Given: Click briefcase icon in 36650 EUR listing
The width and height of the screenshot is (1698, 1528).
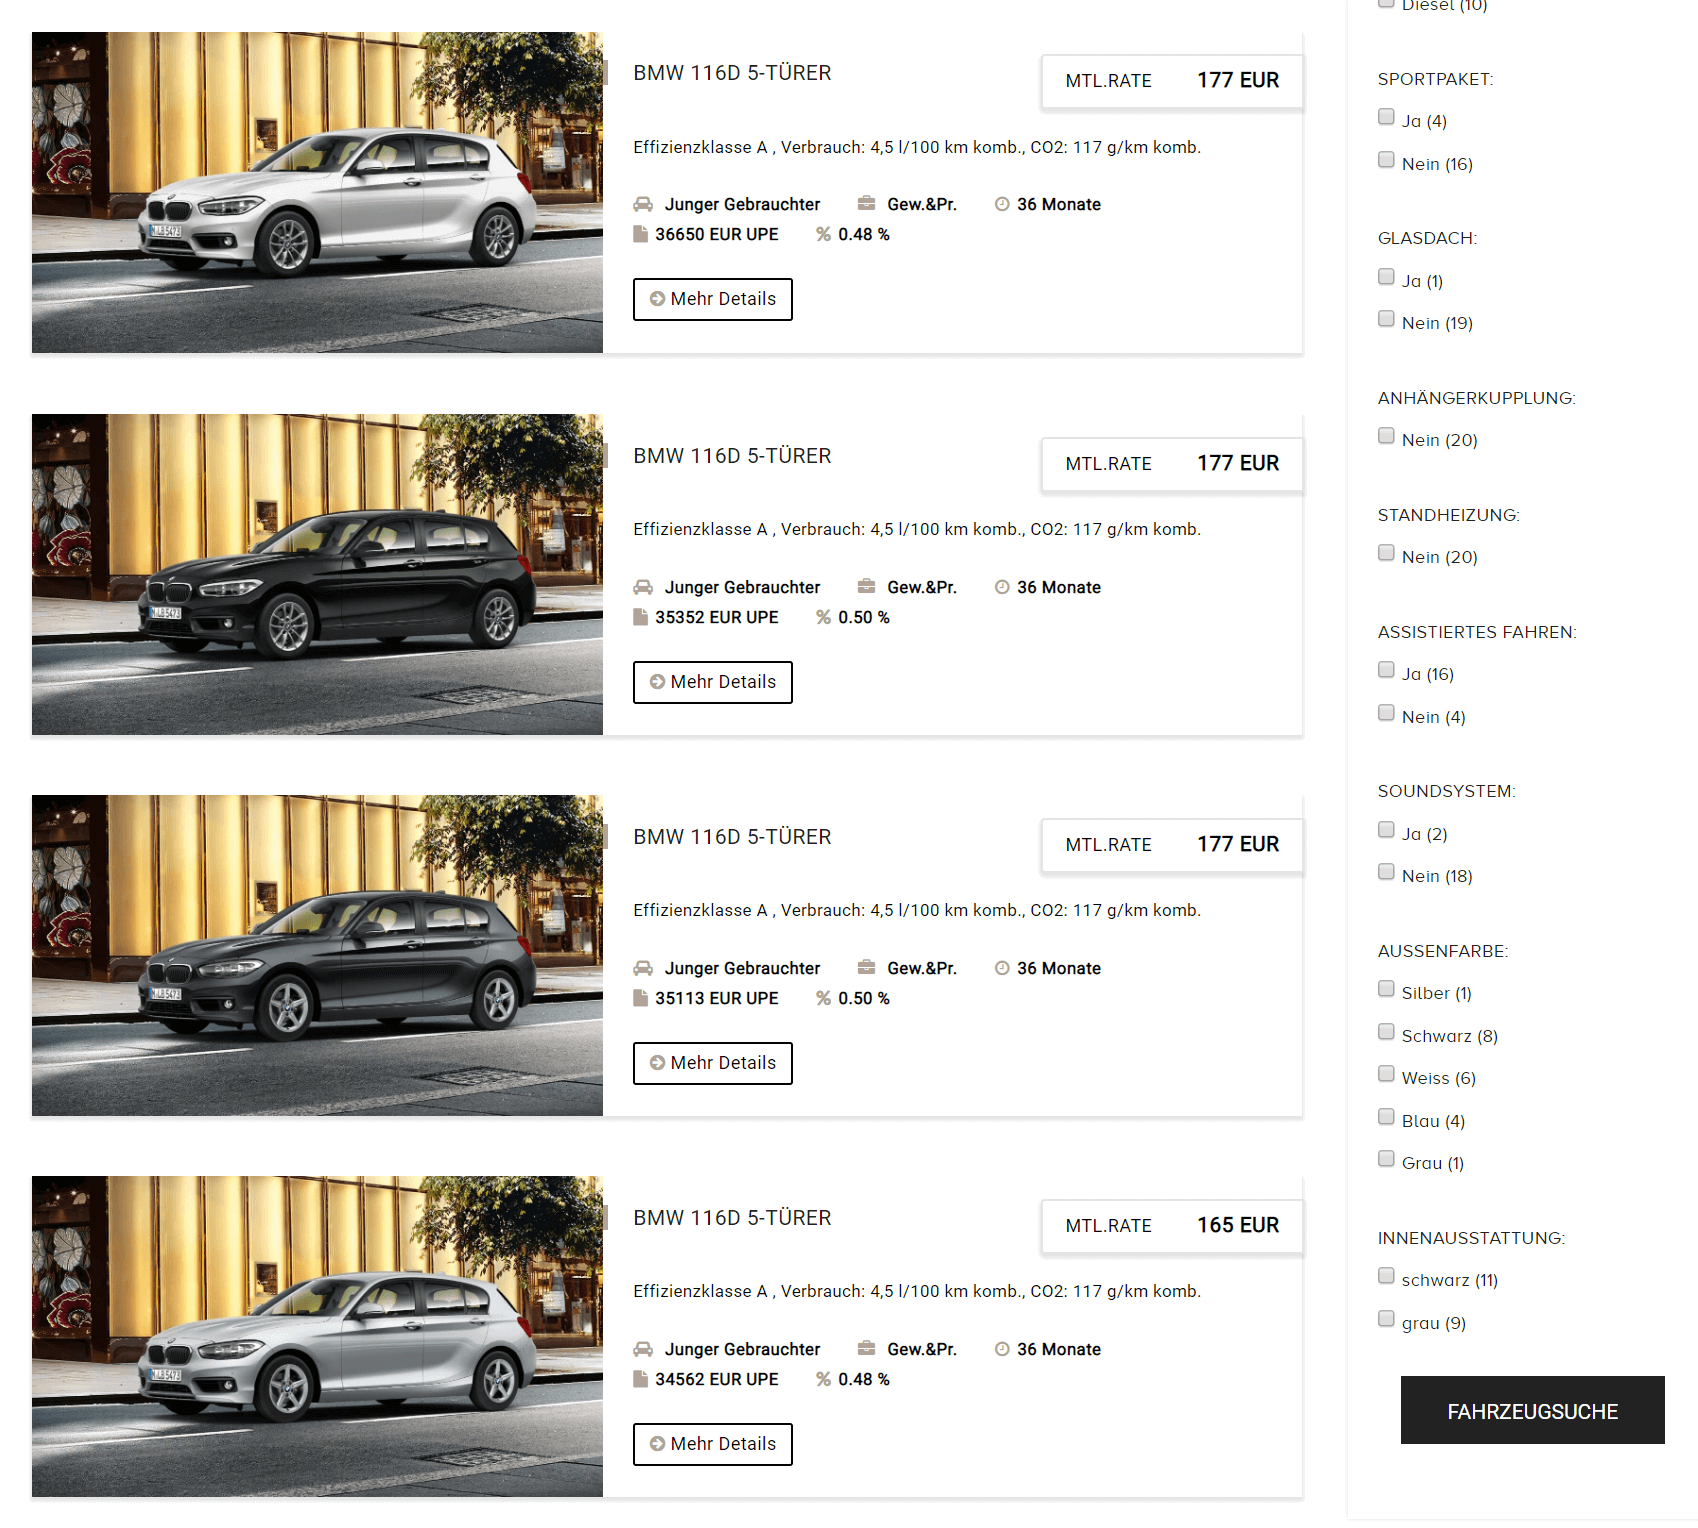Looking at the screenshot, I should tap(866, 203).
